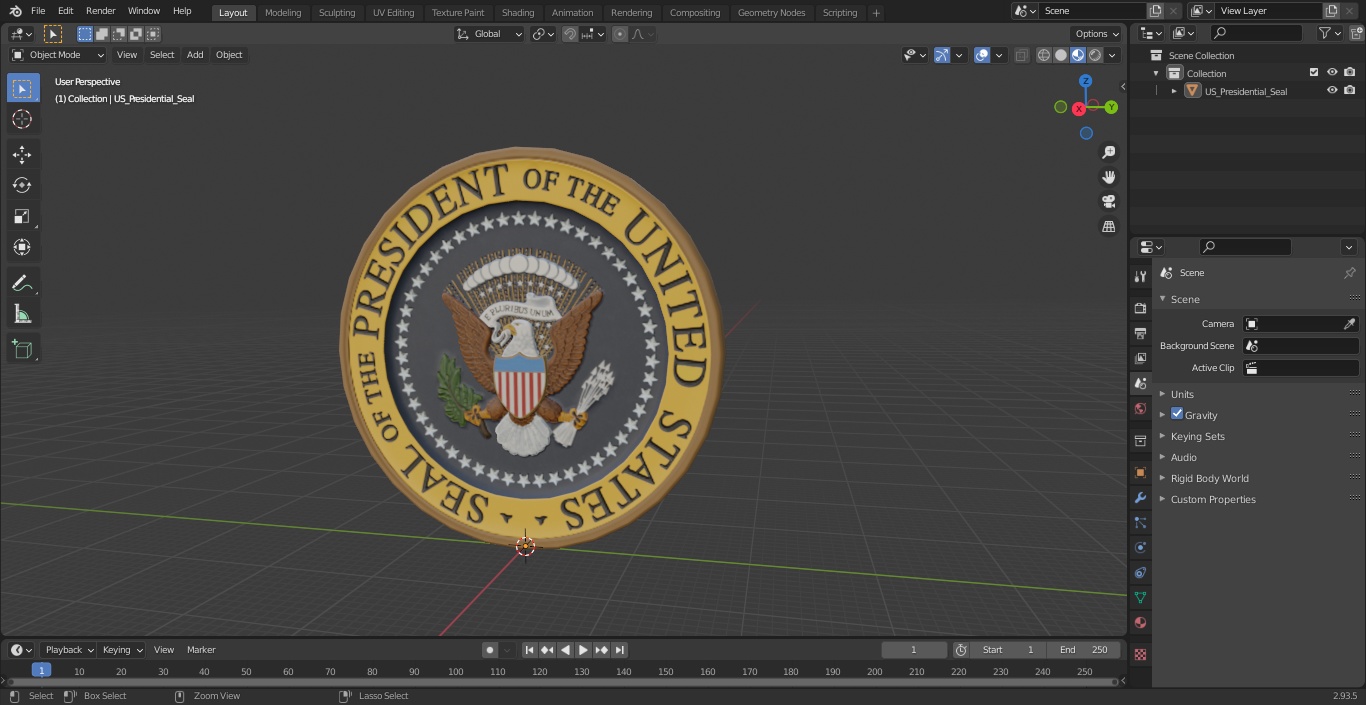Expand the Custom Properties panel
The image size is (1366, 705).
[x=1212, y=499]
